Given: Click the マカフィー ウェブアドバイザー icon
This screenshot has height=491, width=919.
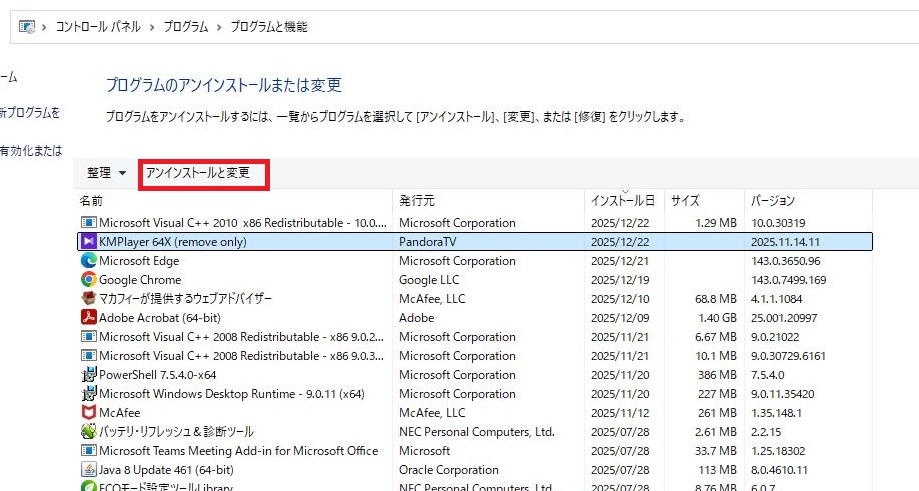Looking at the screenshot, I should pos(88,299).
